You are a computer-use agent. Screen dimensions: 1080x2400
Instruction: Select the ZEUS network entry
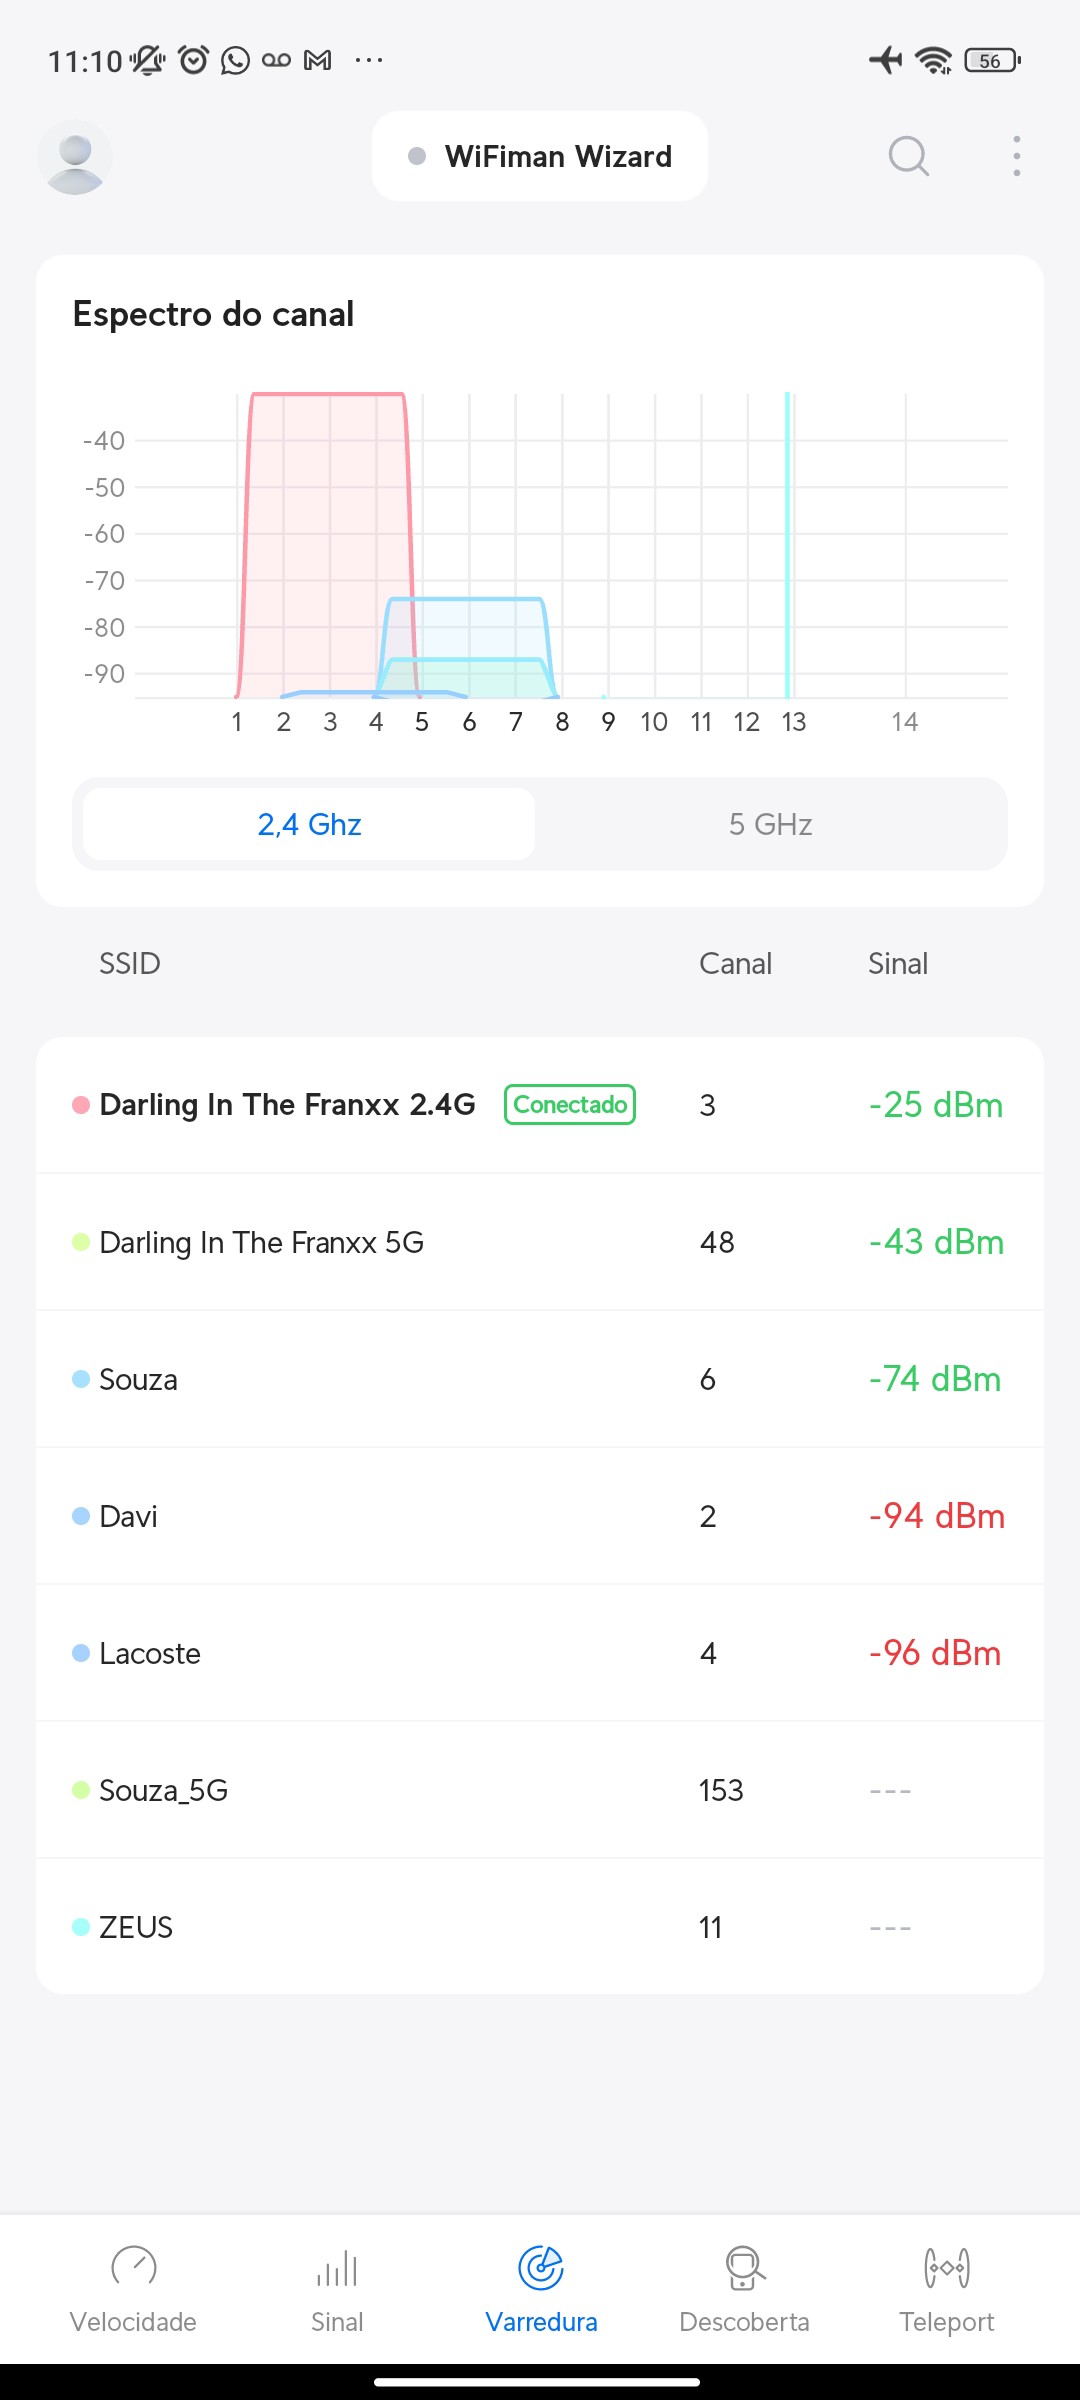click(136, 1927)
